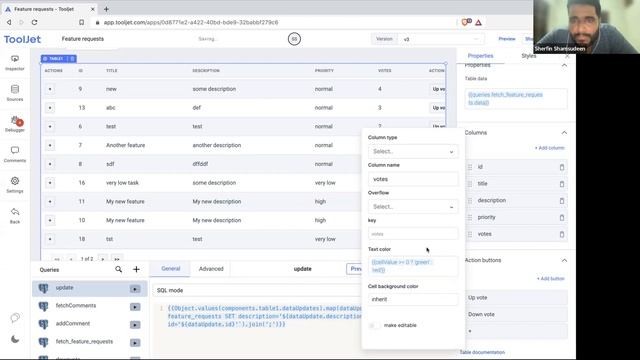Open the Overflow select dropdown

click(x=413, y=207)
